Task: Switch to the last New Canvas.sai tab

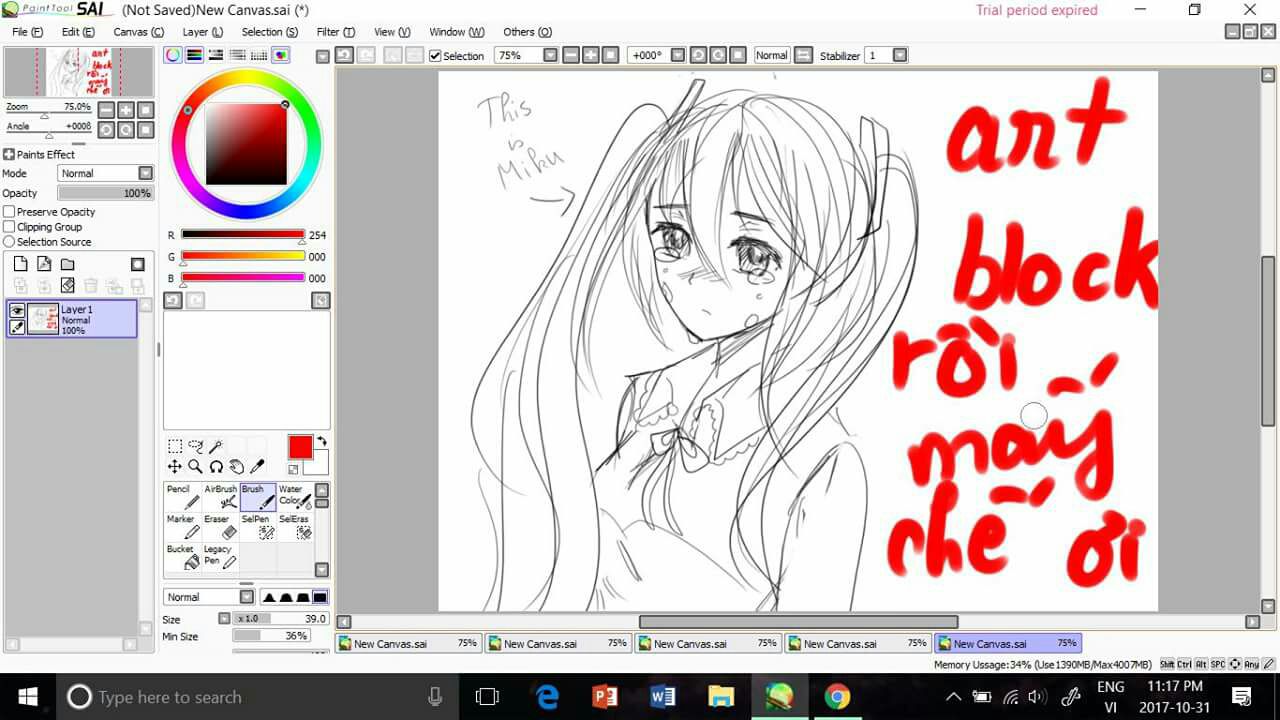Action: (1008, 643)
